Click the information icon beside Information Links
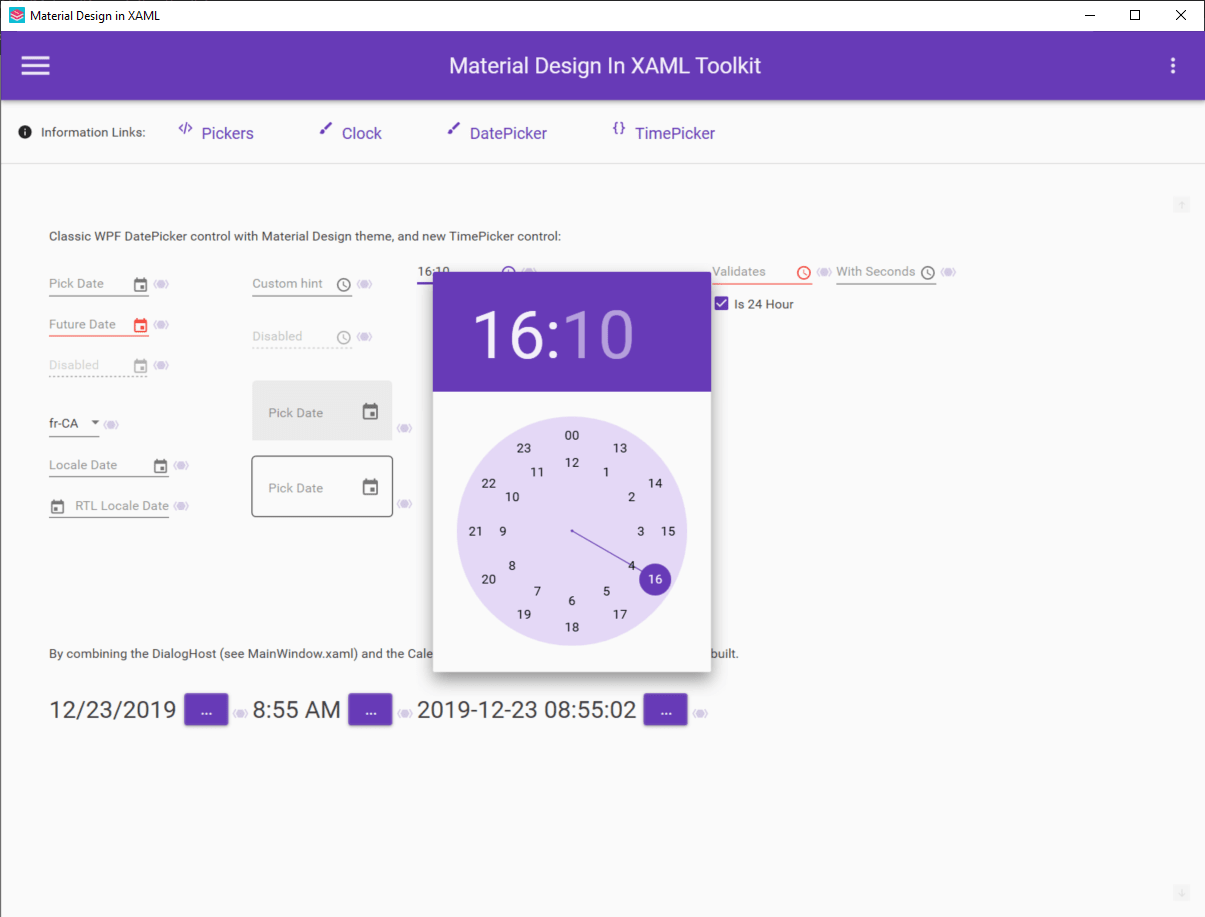 point(25,132)
